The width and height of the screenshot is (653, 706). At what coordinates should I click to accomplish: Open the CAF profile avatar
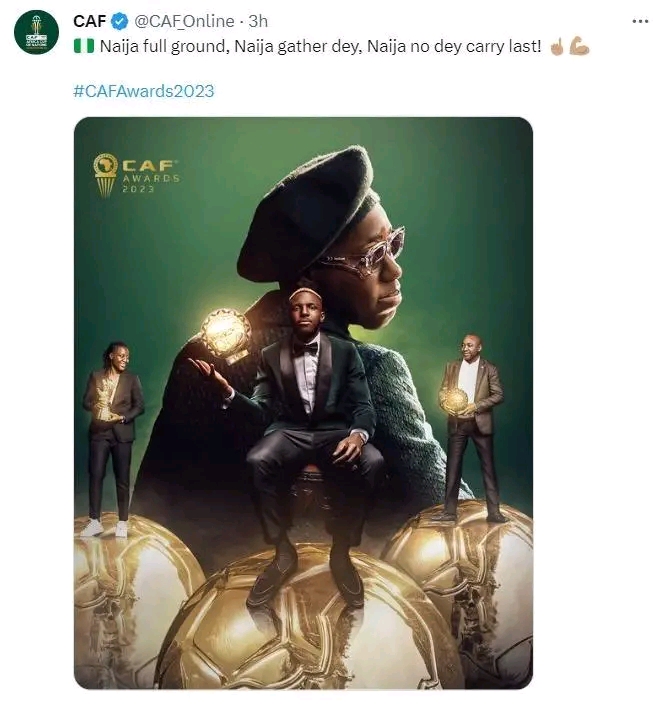click(x=35, y=32)
